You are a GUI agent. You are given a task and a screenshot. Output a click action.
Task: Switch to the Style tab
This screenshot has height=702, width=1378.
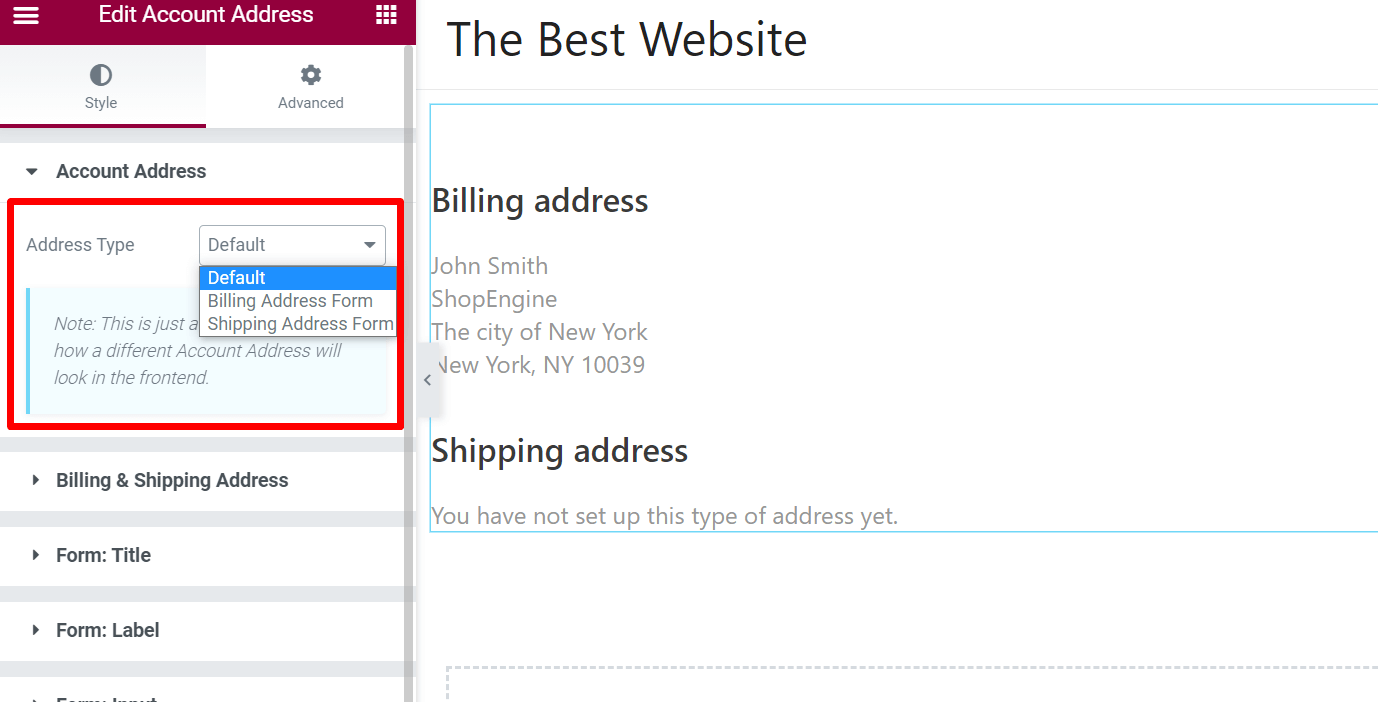click(x=101, y=87)
